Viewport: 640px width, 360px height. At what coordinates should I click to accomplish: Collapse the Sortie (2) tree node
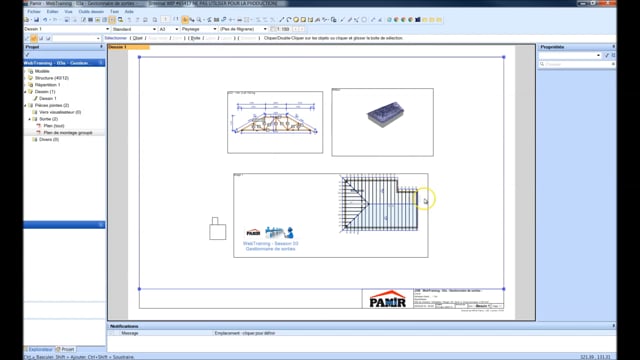click(30, 119)
